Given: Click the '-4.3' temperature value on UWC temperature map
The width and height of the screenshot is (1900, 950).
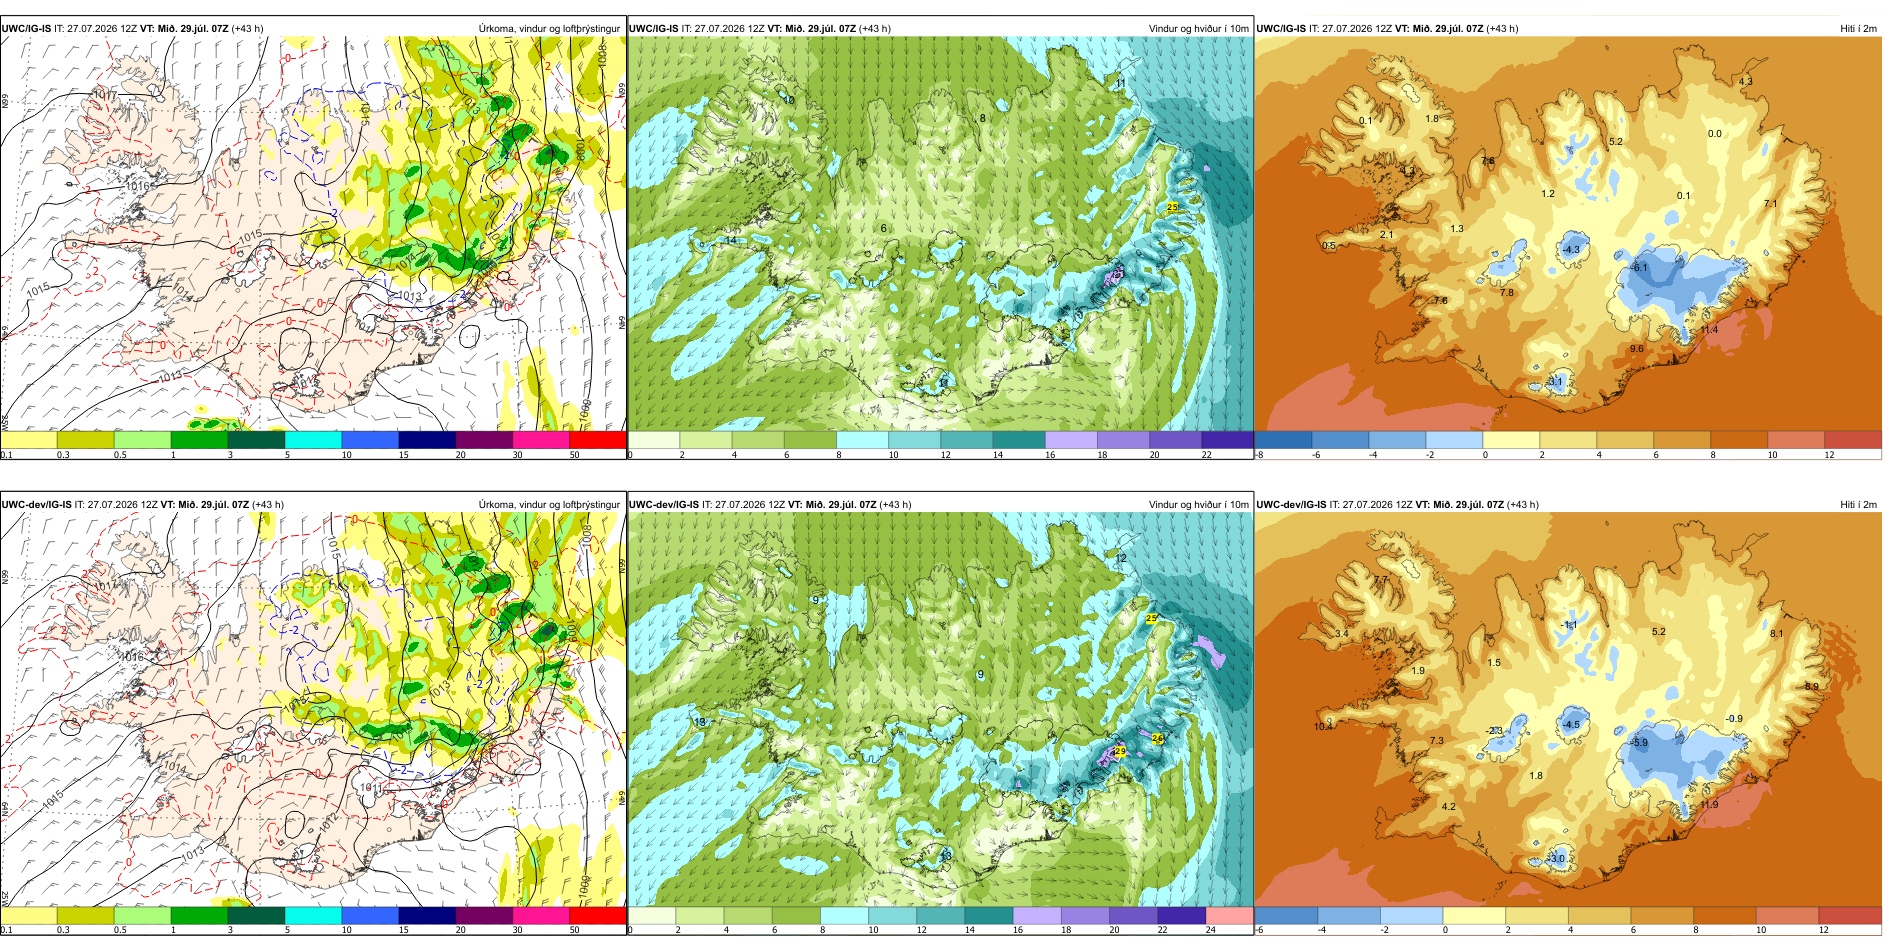Looking at the screenshot, I should point(1571,250).
